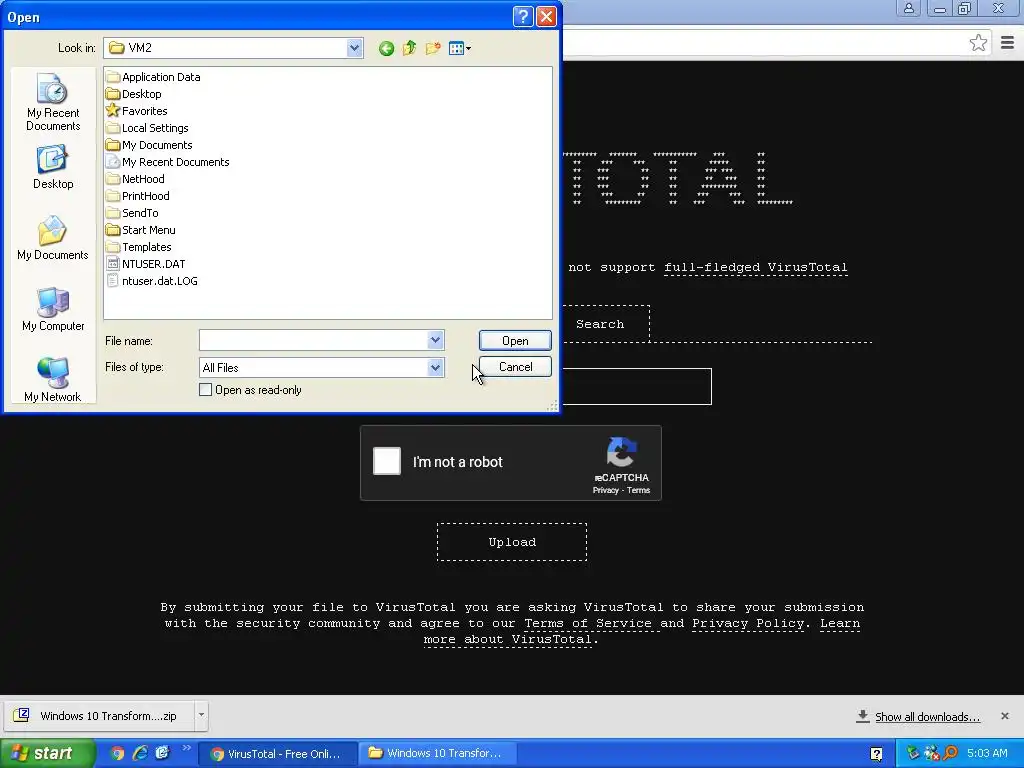Open the Privacy Policy link

pos(748,623)
